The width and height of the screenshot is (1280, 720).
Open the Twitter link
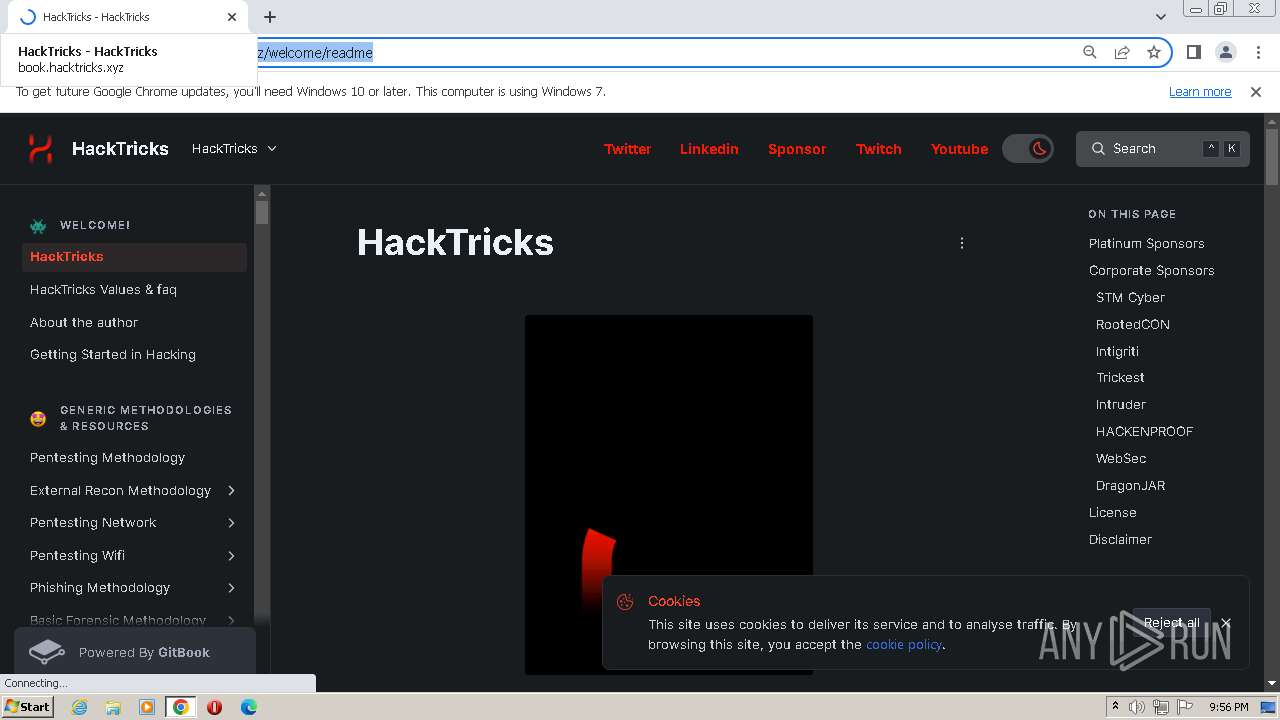pos(627,149)
